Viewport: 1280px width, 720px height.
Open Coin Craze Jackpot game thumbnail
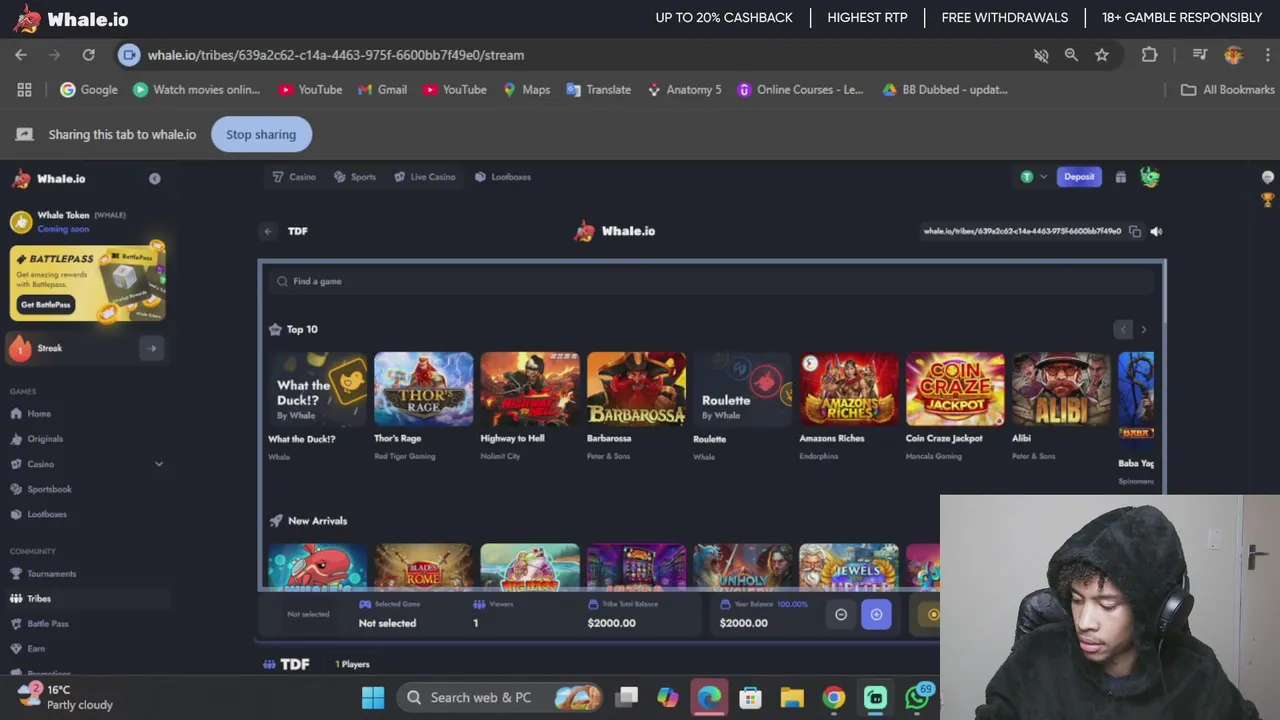(x=955, y=389)
